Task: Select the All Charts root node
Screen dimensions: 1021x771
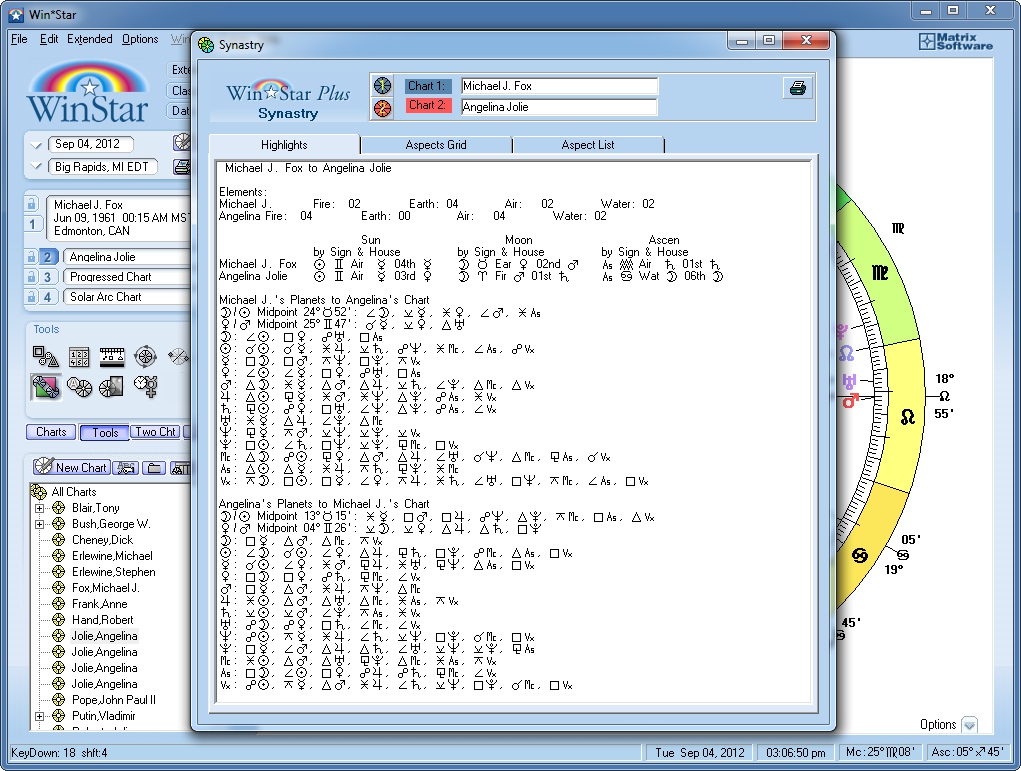Action: coord(74,492)
